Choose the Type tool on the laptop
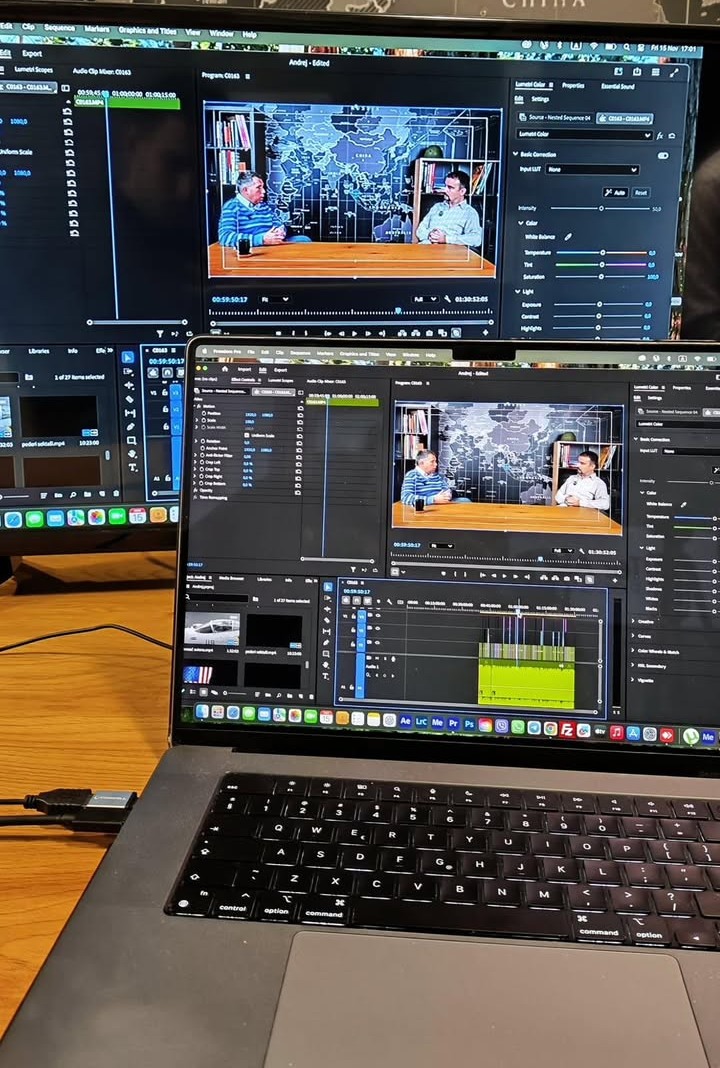Viewport: 720px width, 1068px height. point(326,676)
